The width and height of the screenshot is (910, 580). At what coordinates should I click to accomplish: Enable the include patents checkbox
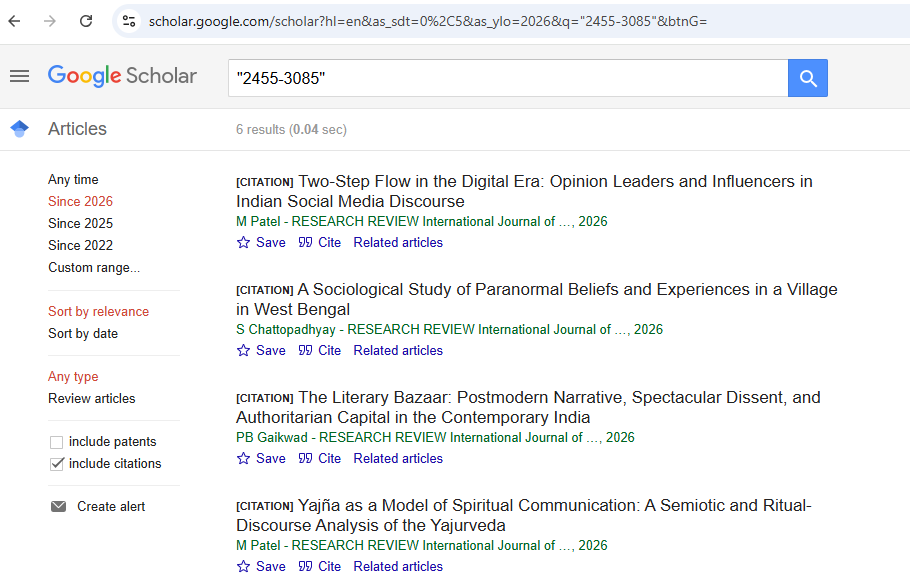pos(57,442)
